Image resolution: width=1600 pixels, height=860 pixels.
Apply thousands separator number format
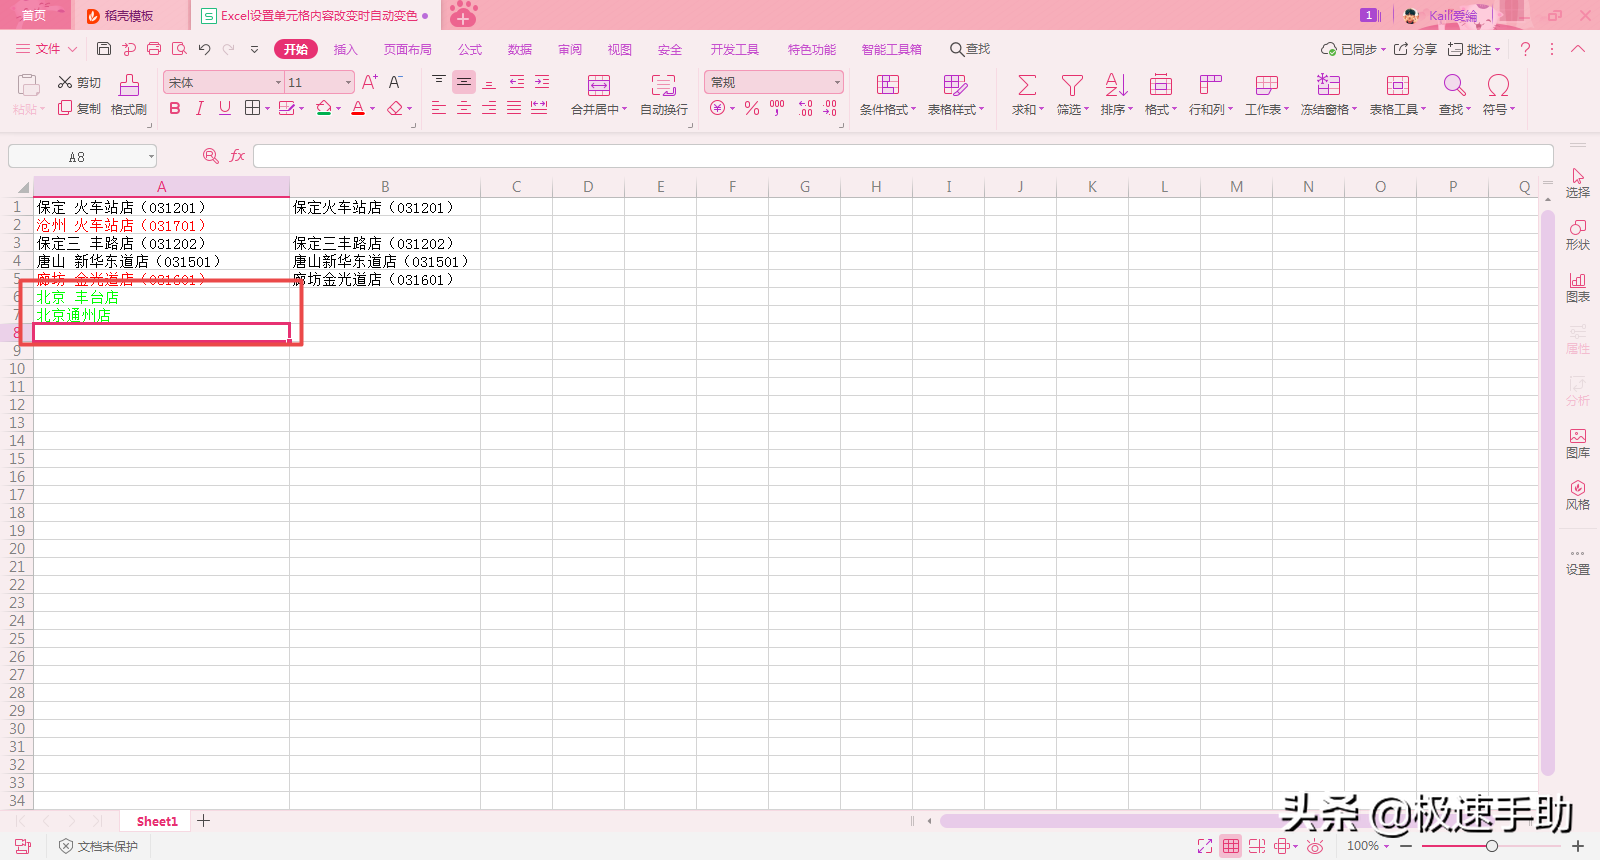click(x=777, y=108)
